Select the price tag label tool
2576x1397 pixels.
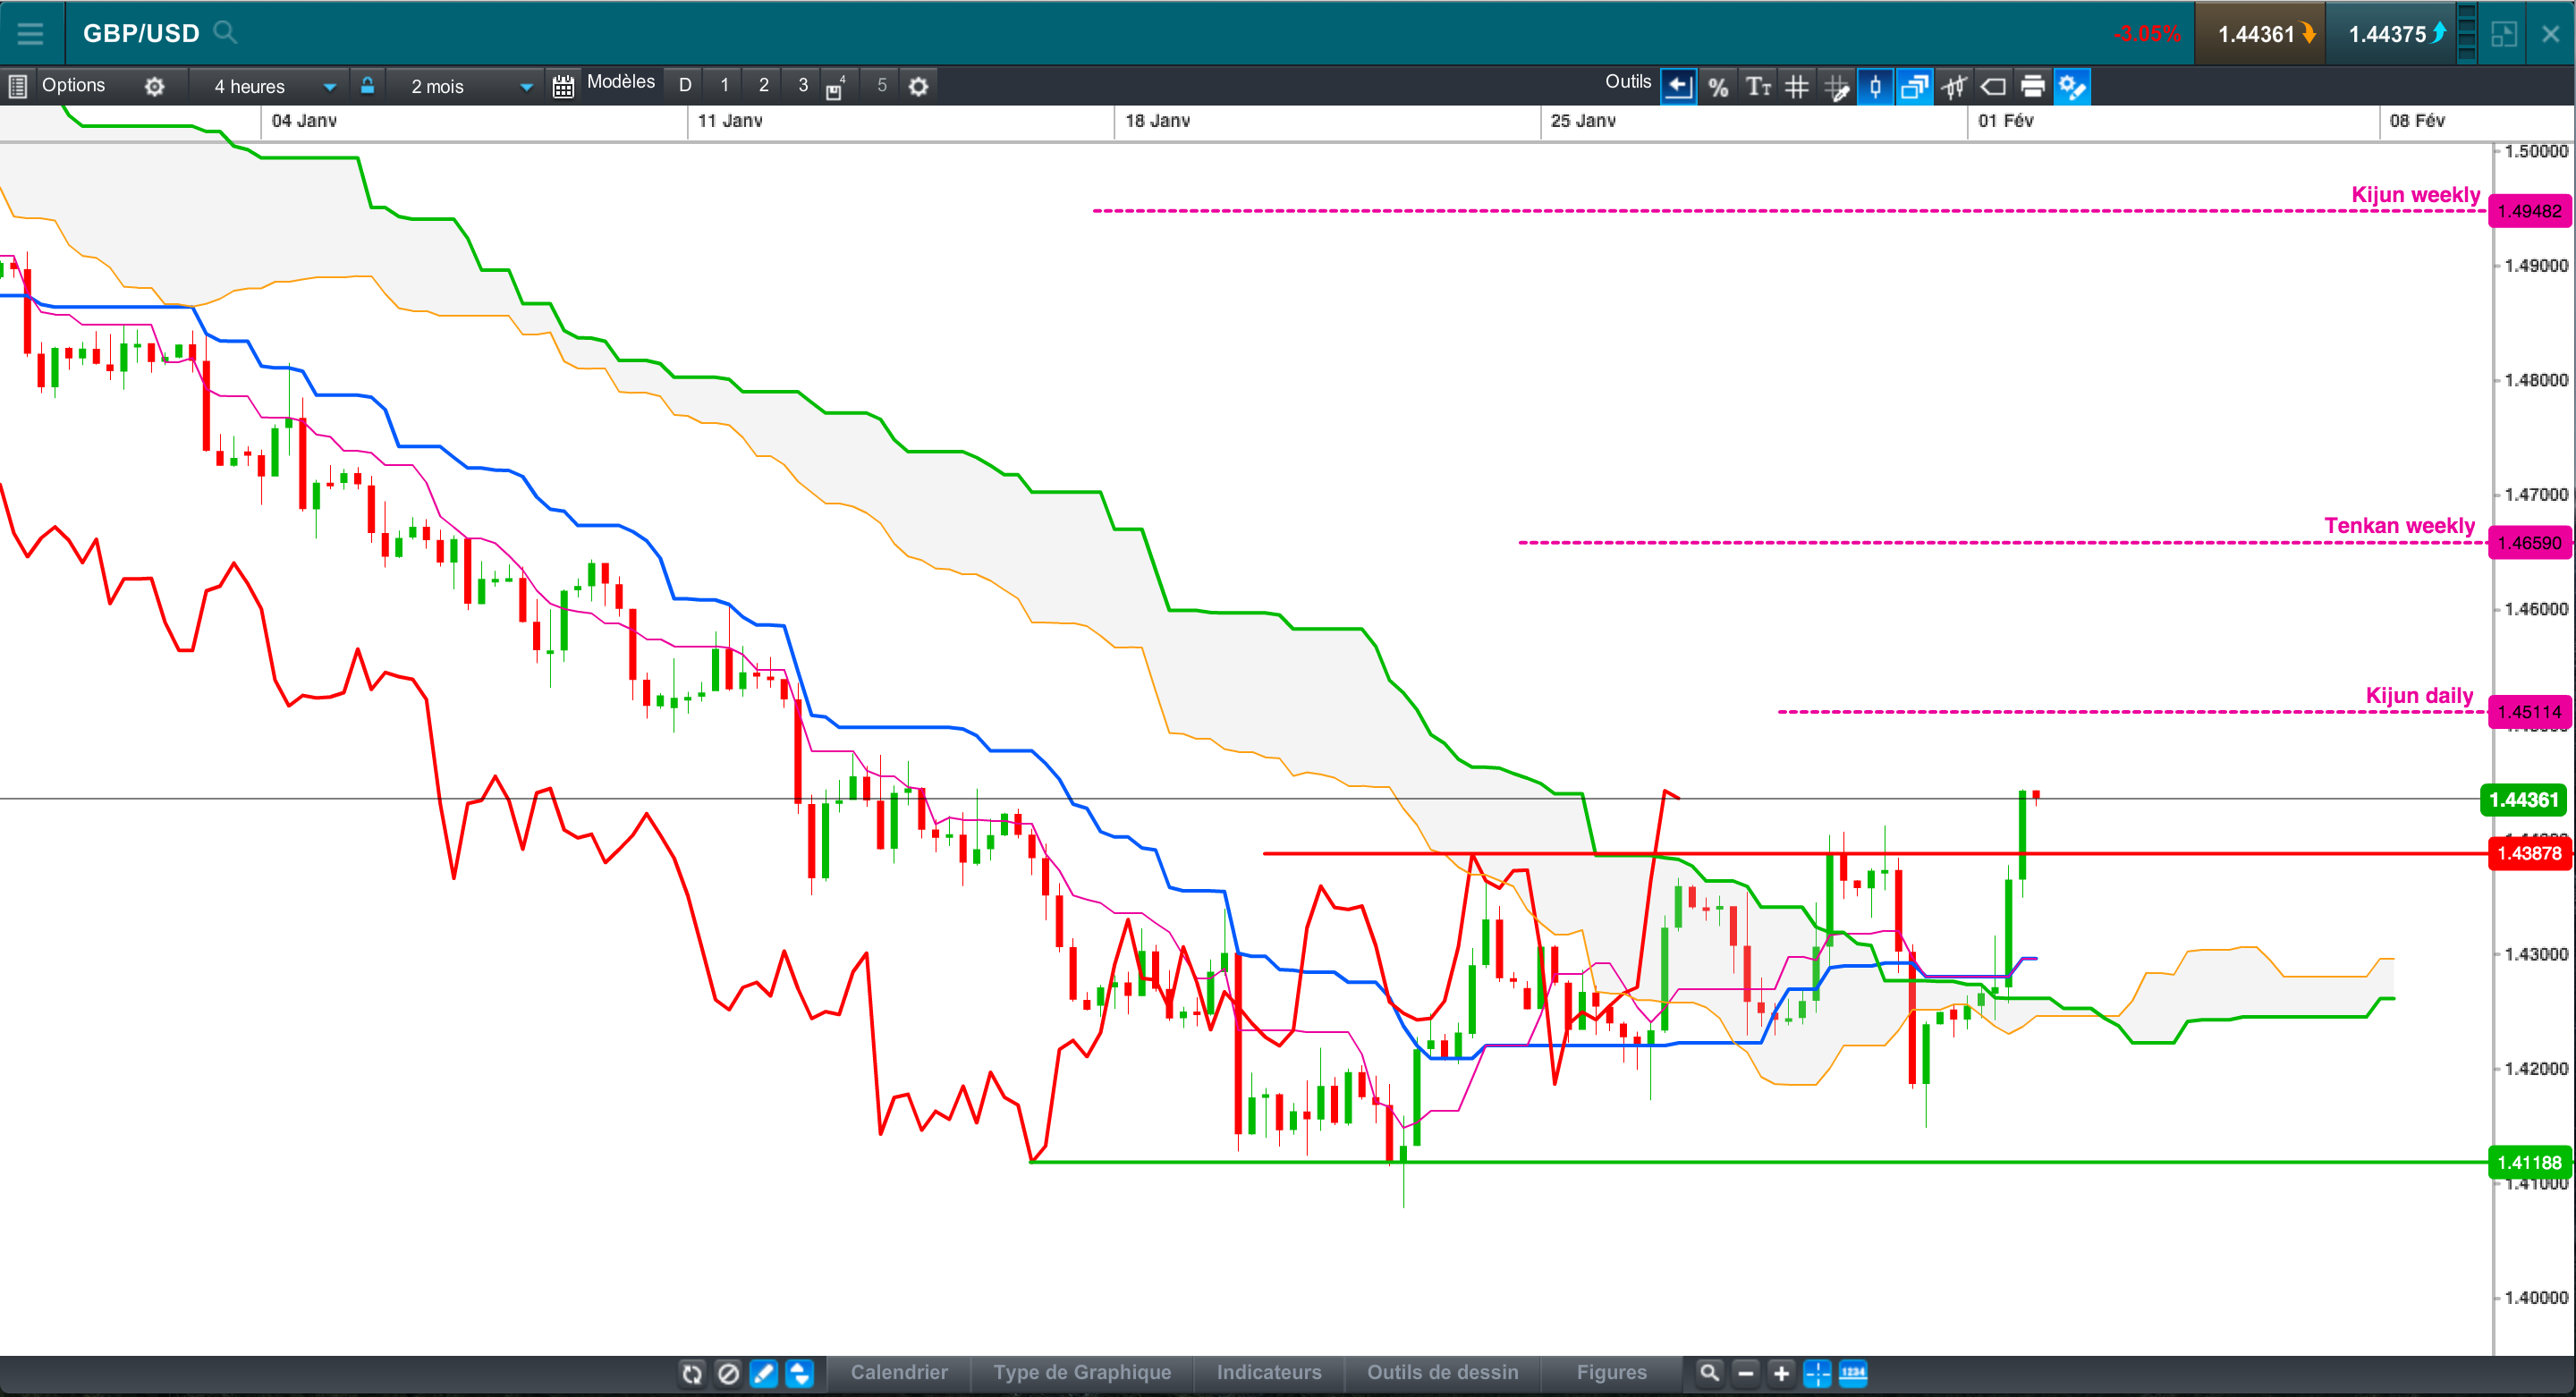click(1993, 87)
